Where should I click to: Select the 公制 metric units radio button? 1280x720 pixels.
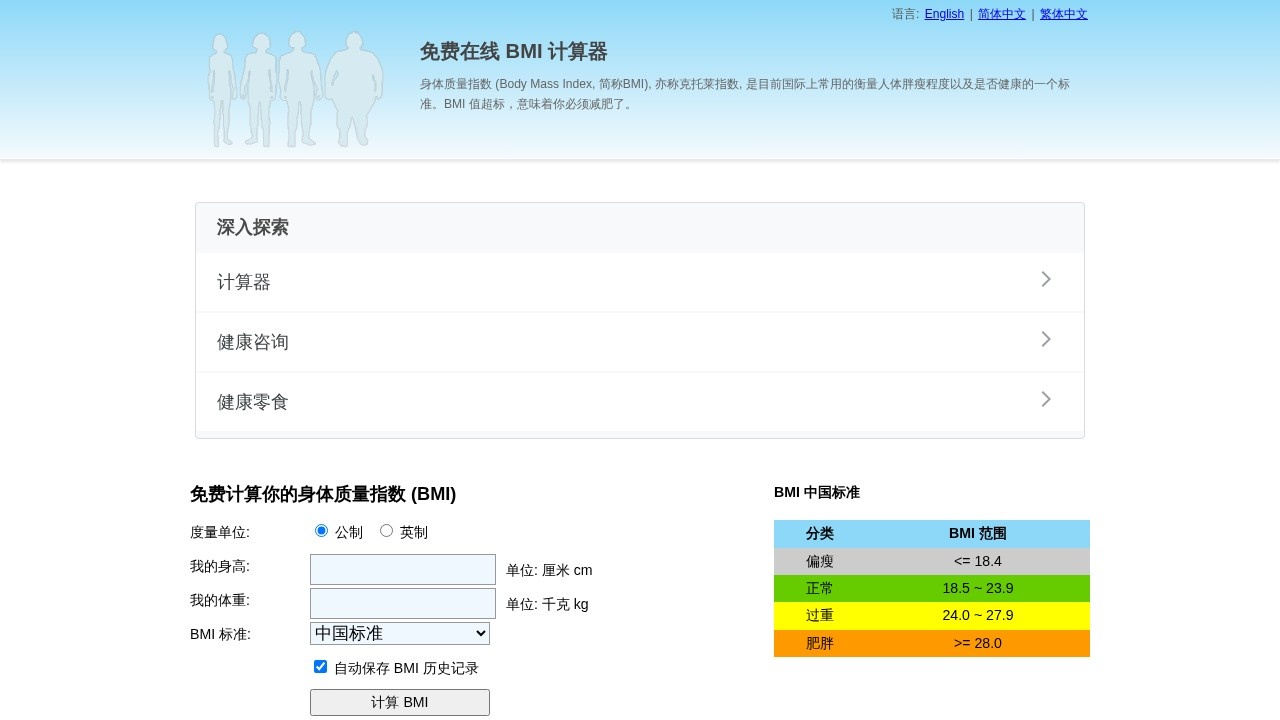click(x=321, y=530)
